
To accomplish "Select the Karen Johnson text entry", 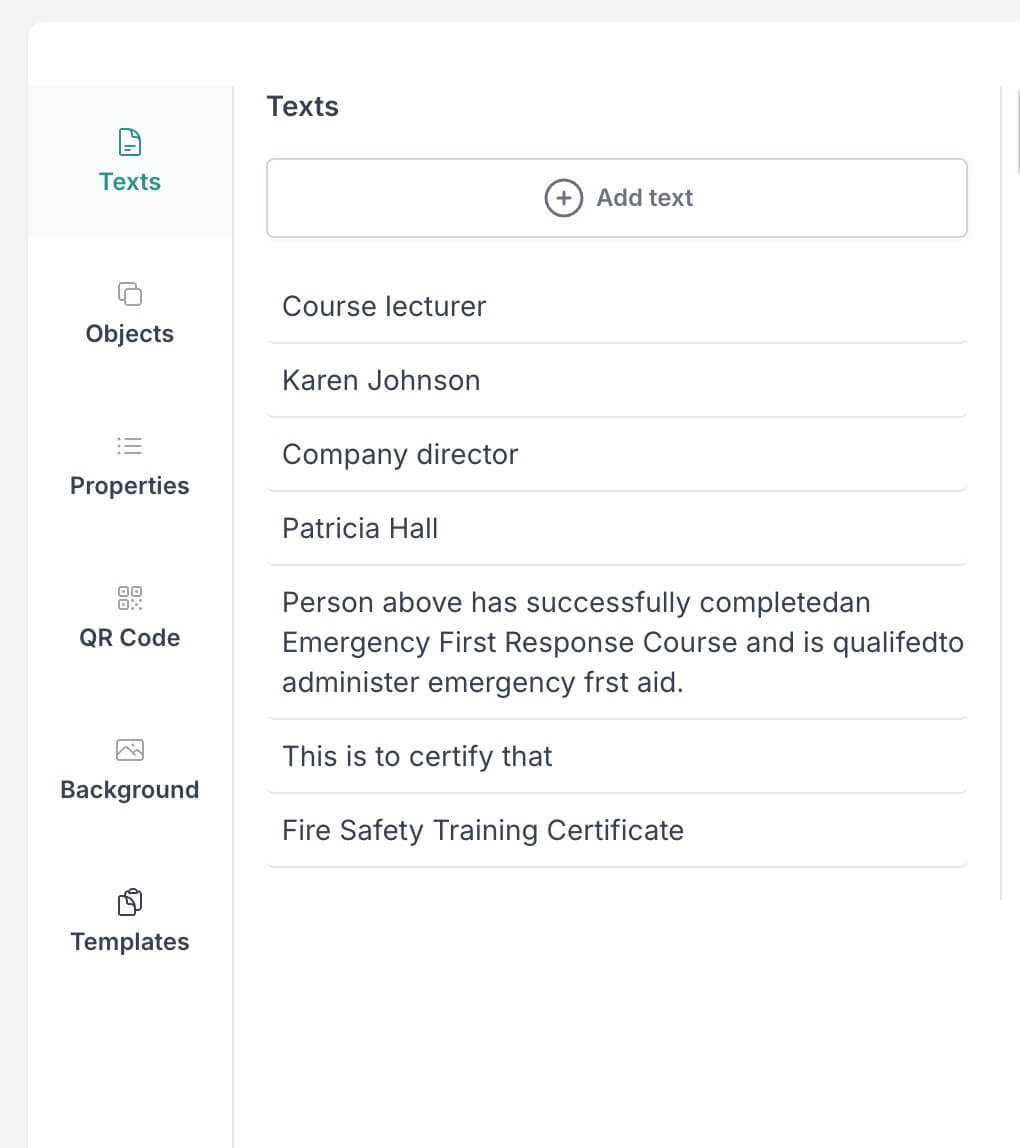I will 381,380.
